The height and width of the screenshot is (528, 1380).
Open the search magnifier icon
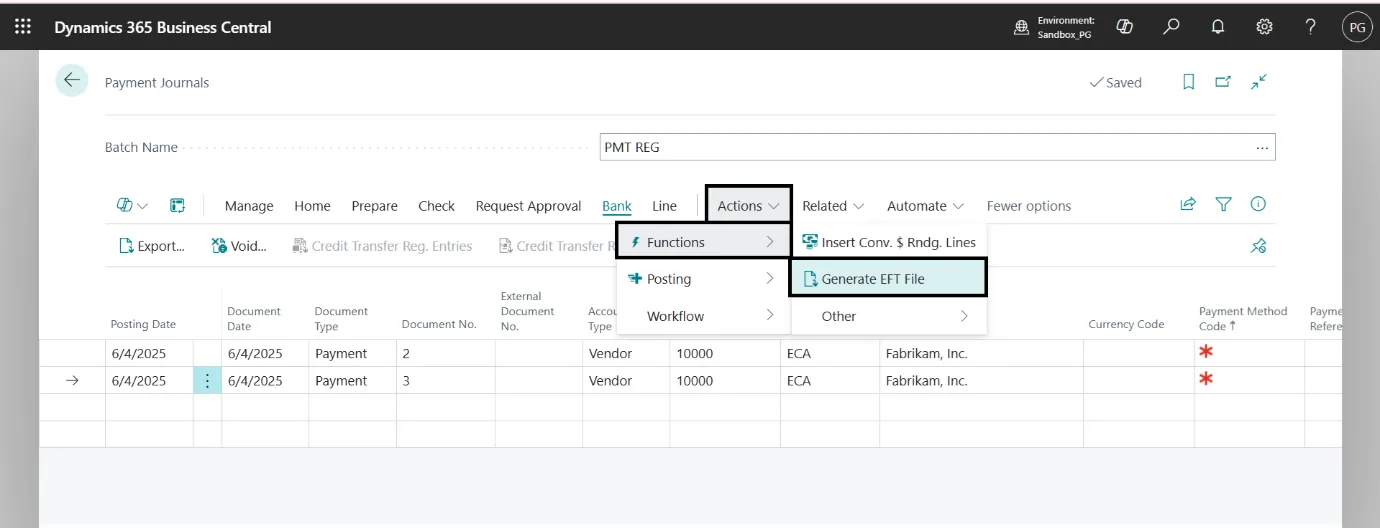coord(1171,27)
